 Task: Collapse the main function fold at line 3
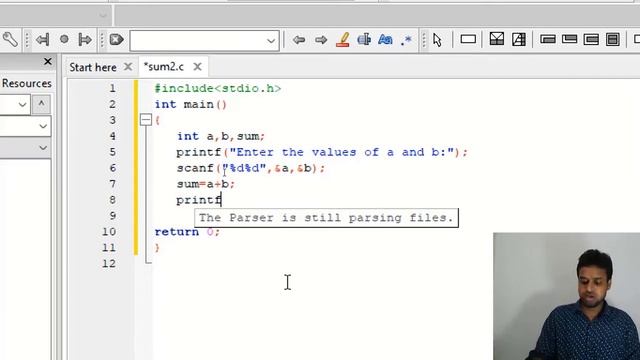pyautogui.click(x=146, y=120)
